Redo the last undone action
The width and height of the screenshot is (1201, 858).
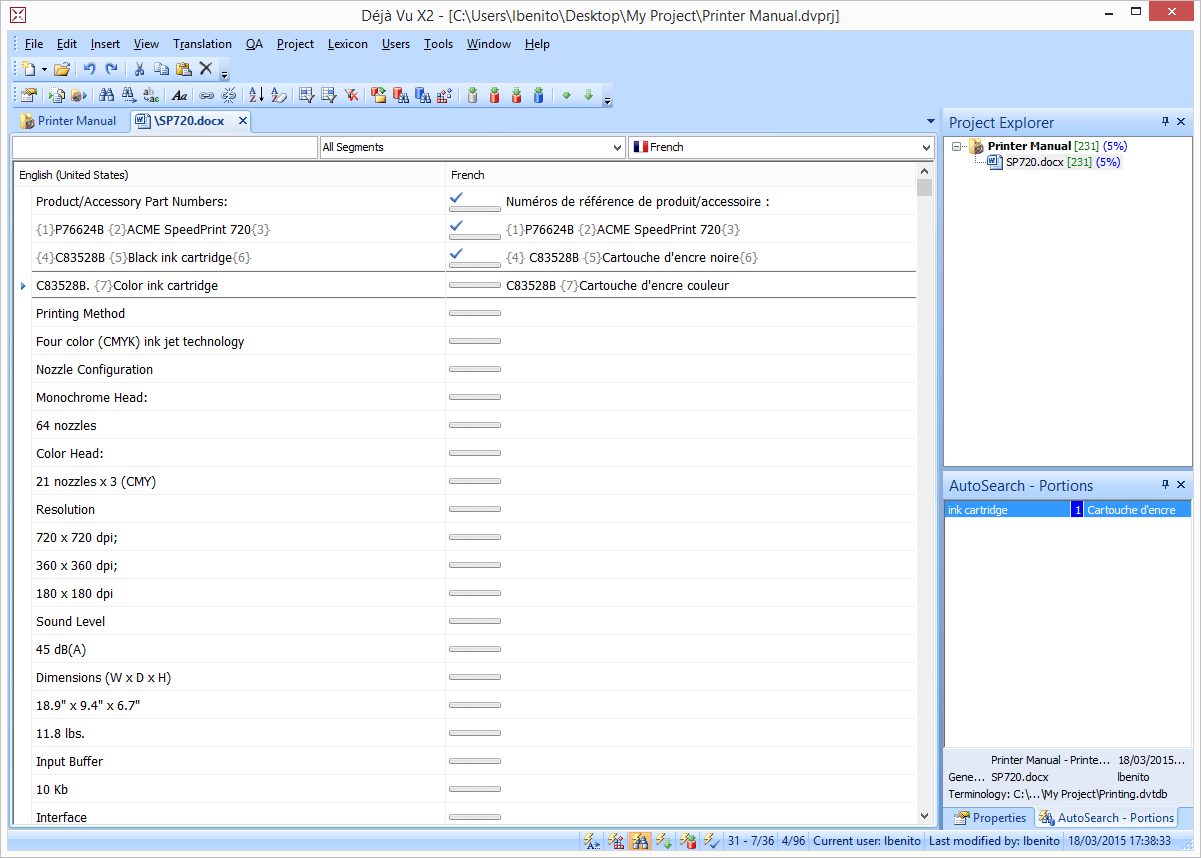111,69
